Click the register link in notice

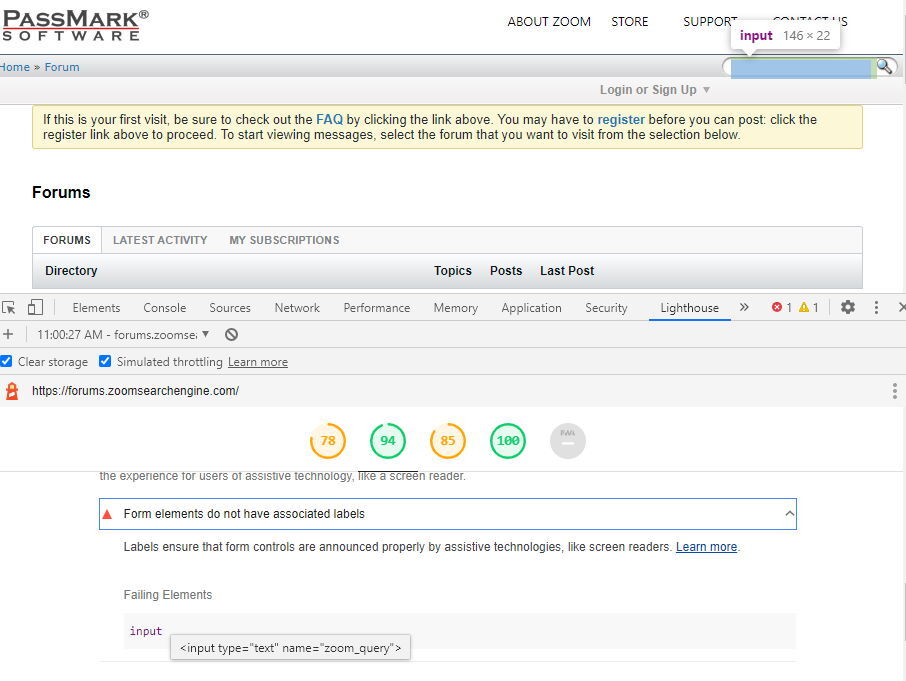tap(621, 120)
